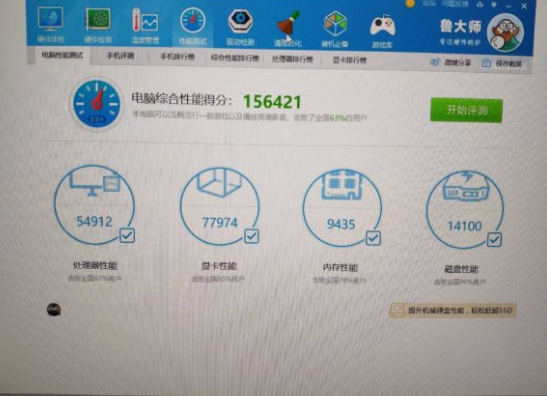547x396 pixels.
Task: Click the 内存性能 label
Action: click(340, 268)
